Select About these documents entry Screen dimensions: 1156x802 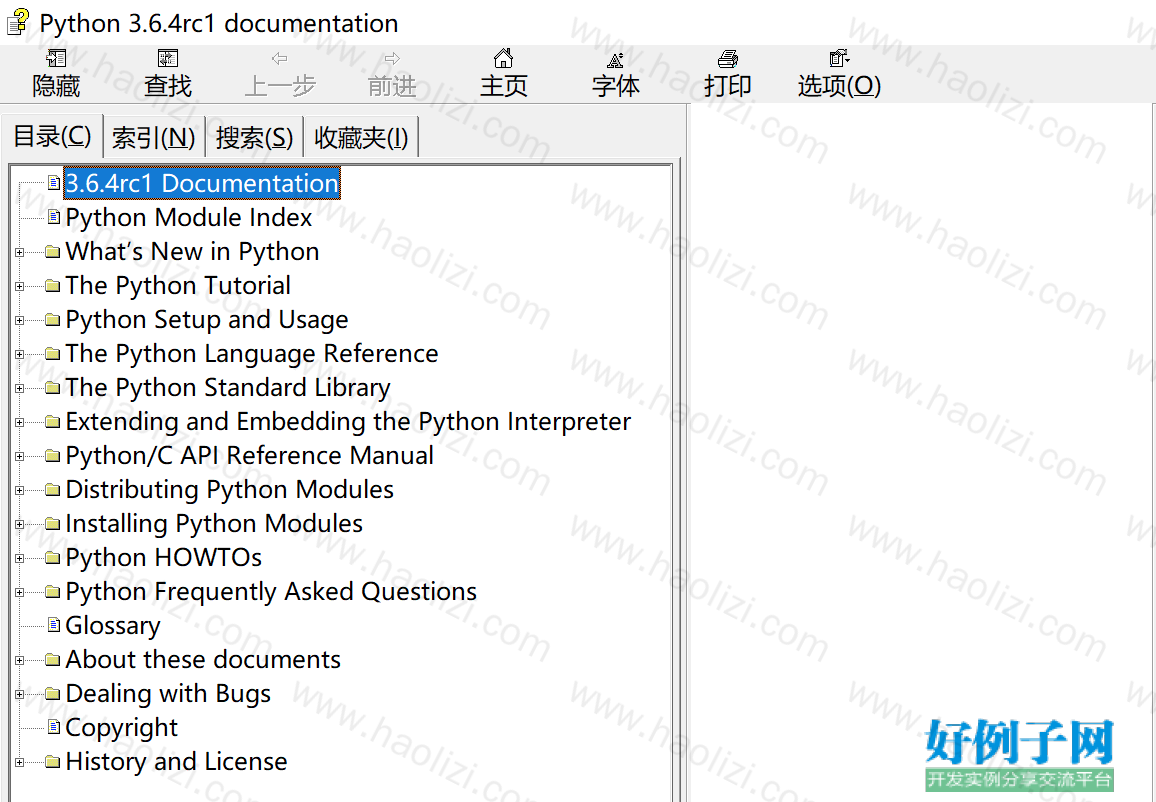(203, 660)
